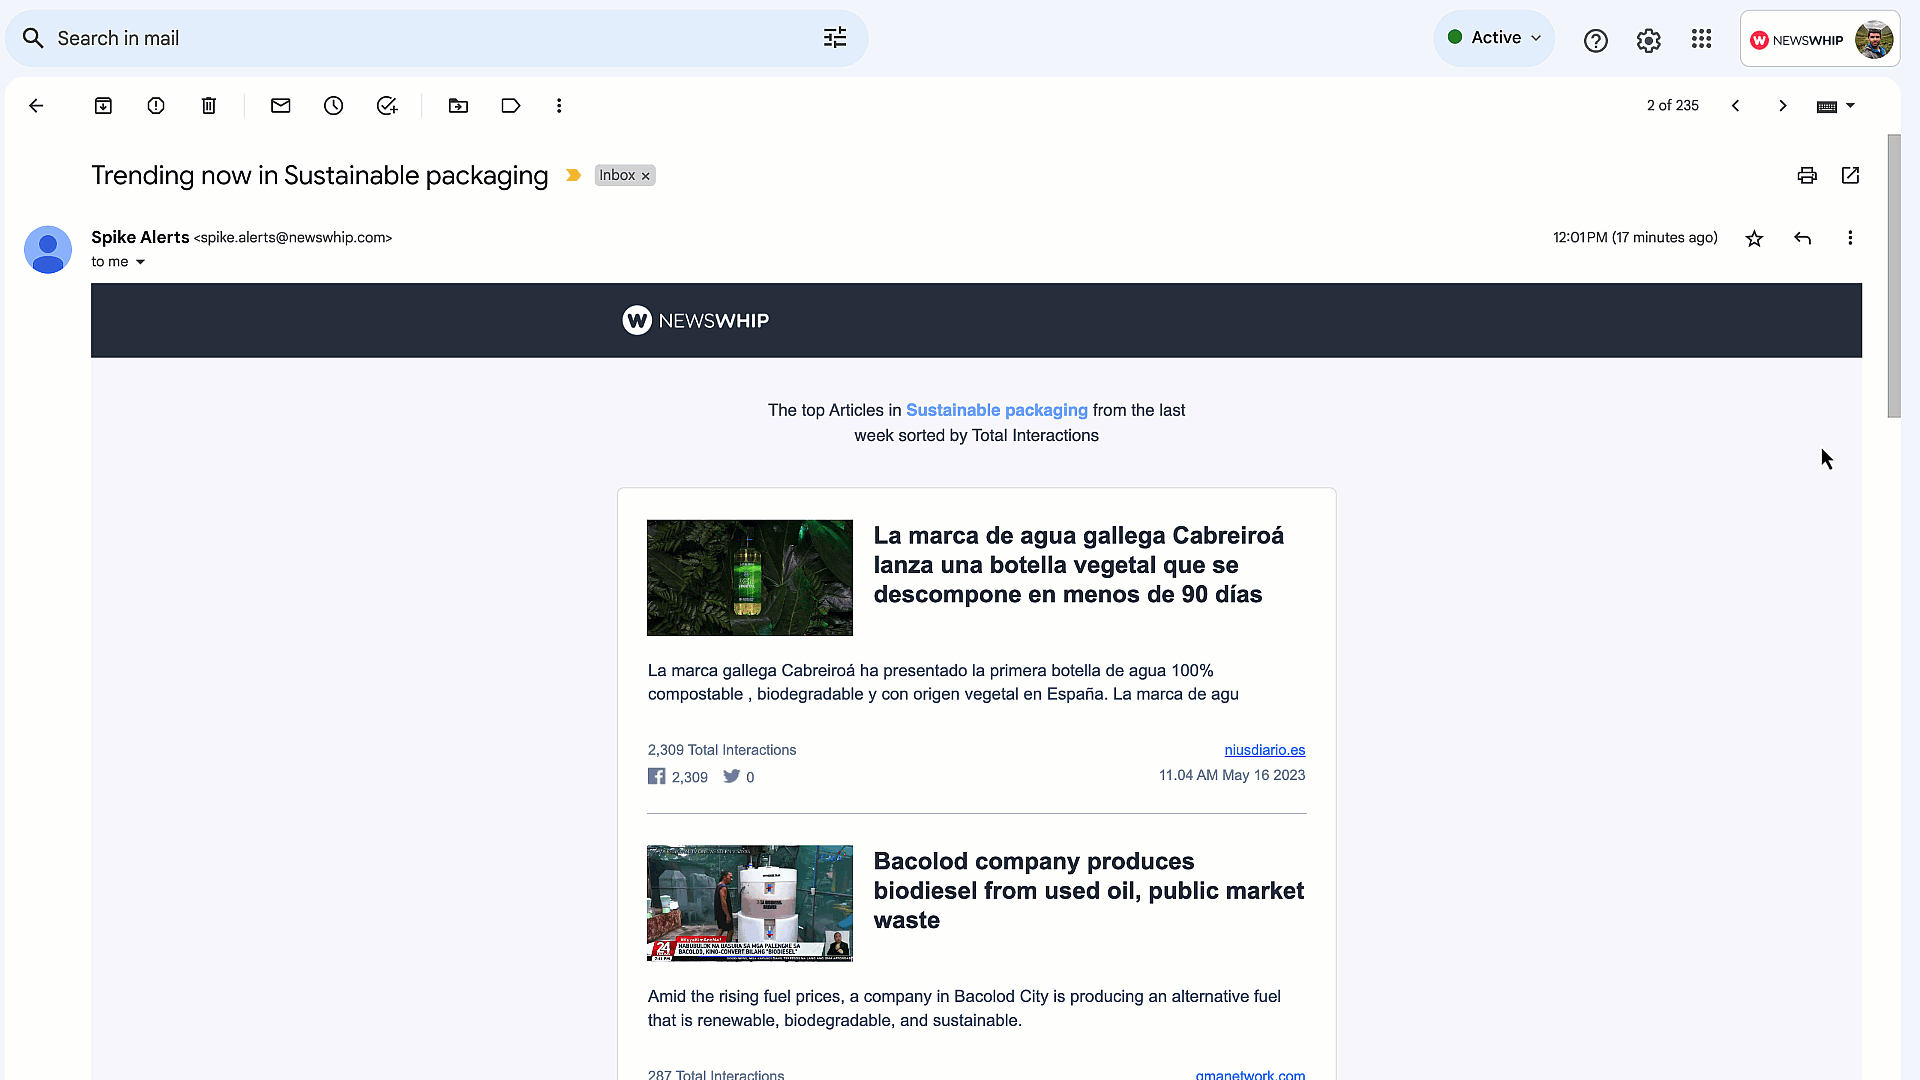Click the search magnifier icon
The image size is (1920, 1080).
pos(33,38)
